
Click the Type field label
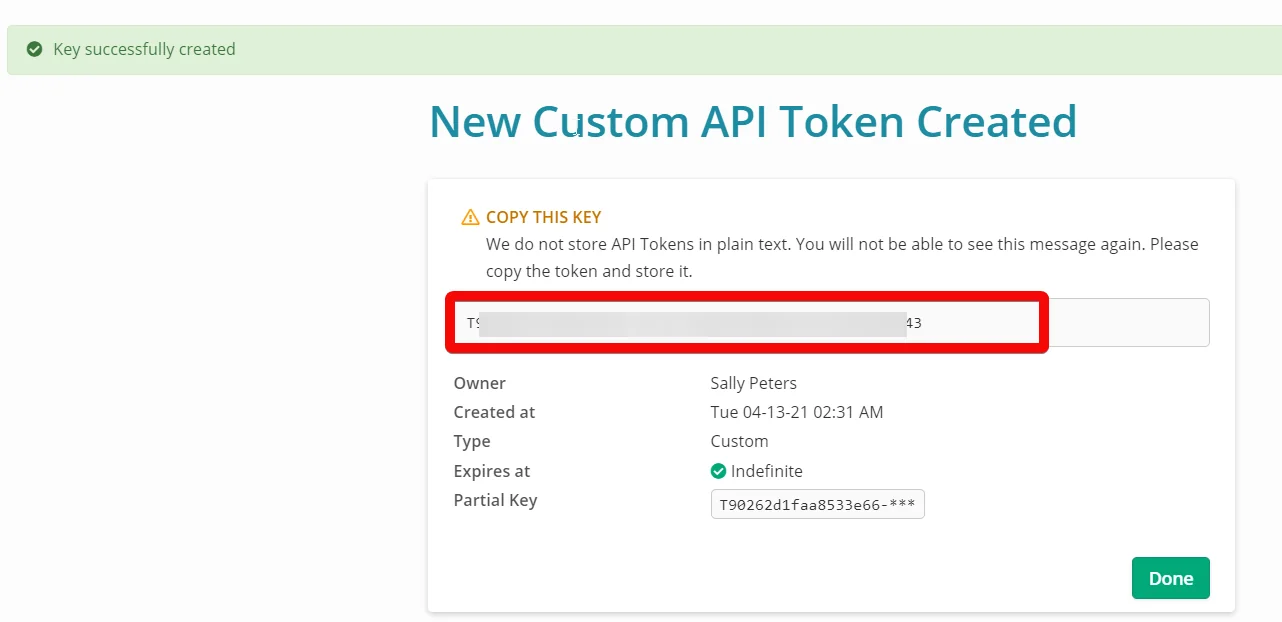point(471,441)
